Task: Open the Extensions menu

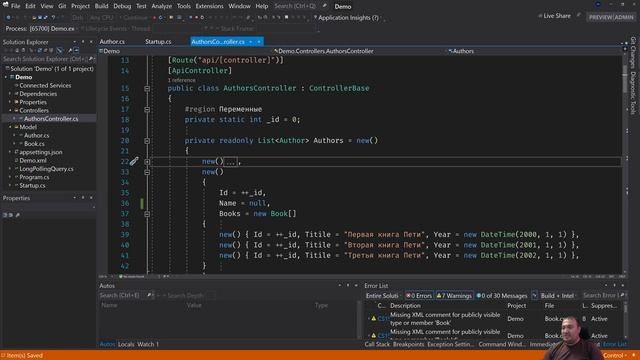Action: pos(209,6)
